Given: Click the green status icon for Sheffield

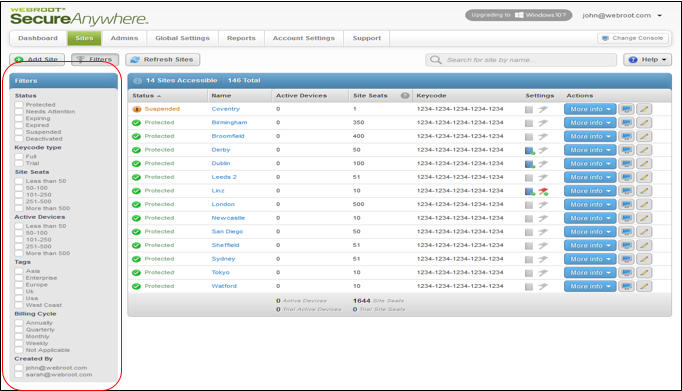Looking at the screenshot, I should click(137, 245).
